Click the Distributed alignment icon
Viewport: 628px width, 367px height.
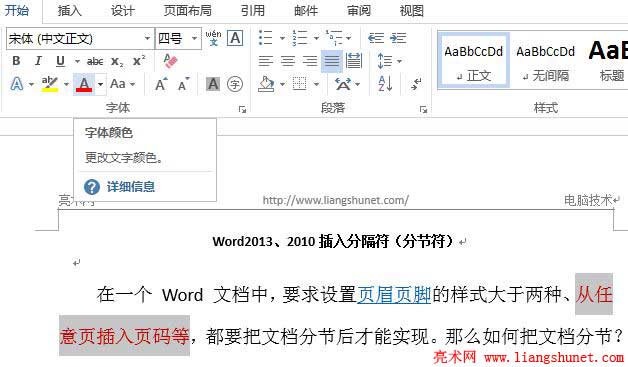(354, 61)
